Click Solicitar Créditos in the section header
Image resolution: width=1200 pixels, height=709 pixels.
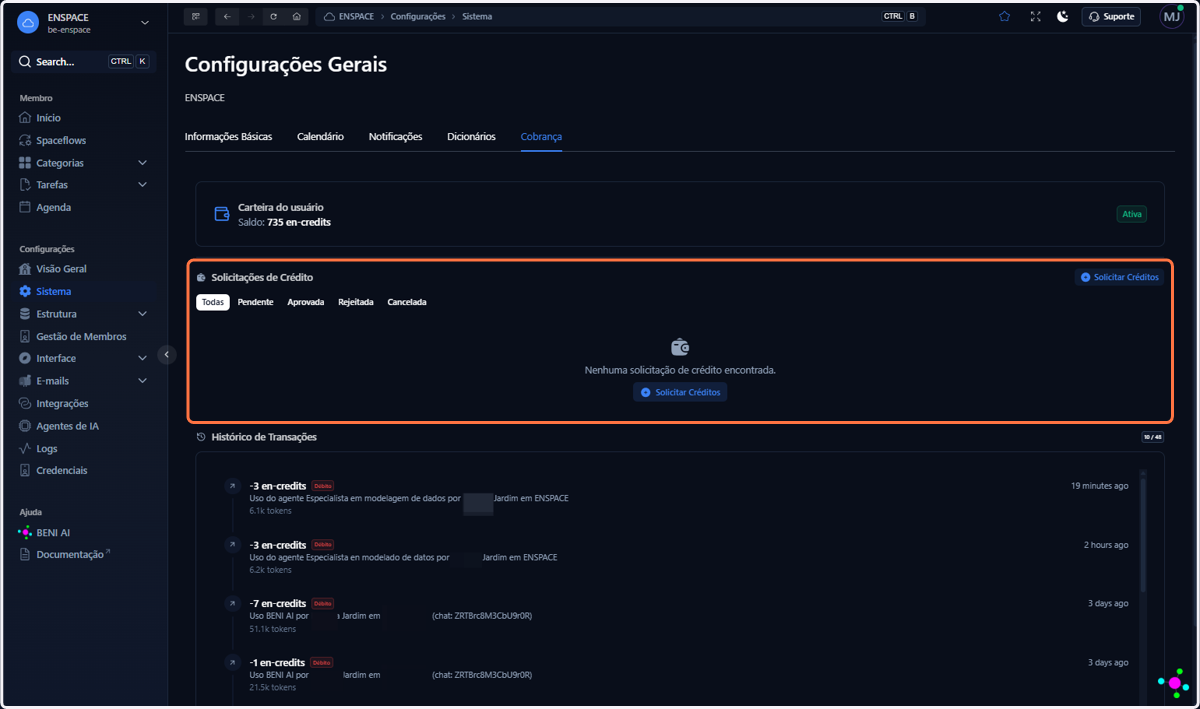pyautogui.click(x=1119, y=277)
